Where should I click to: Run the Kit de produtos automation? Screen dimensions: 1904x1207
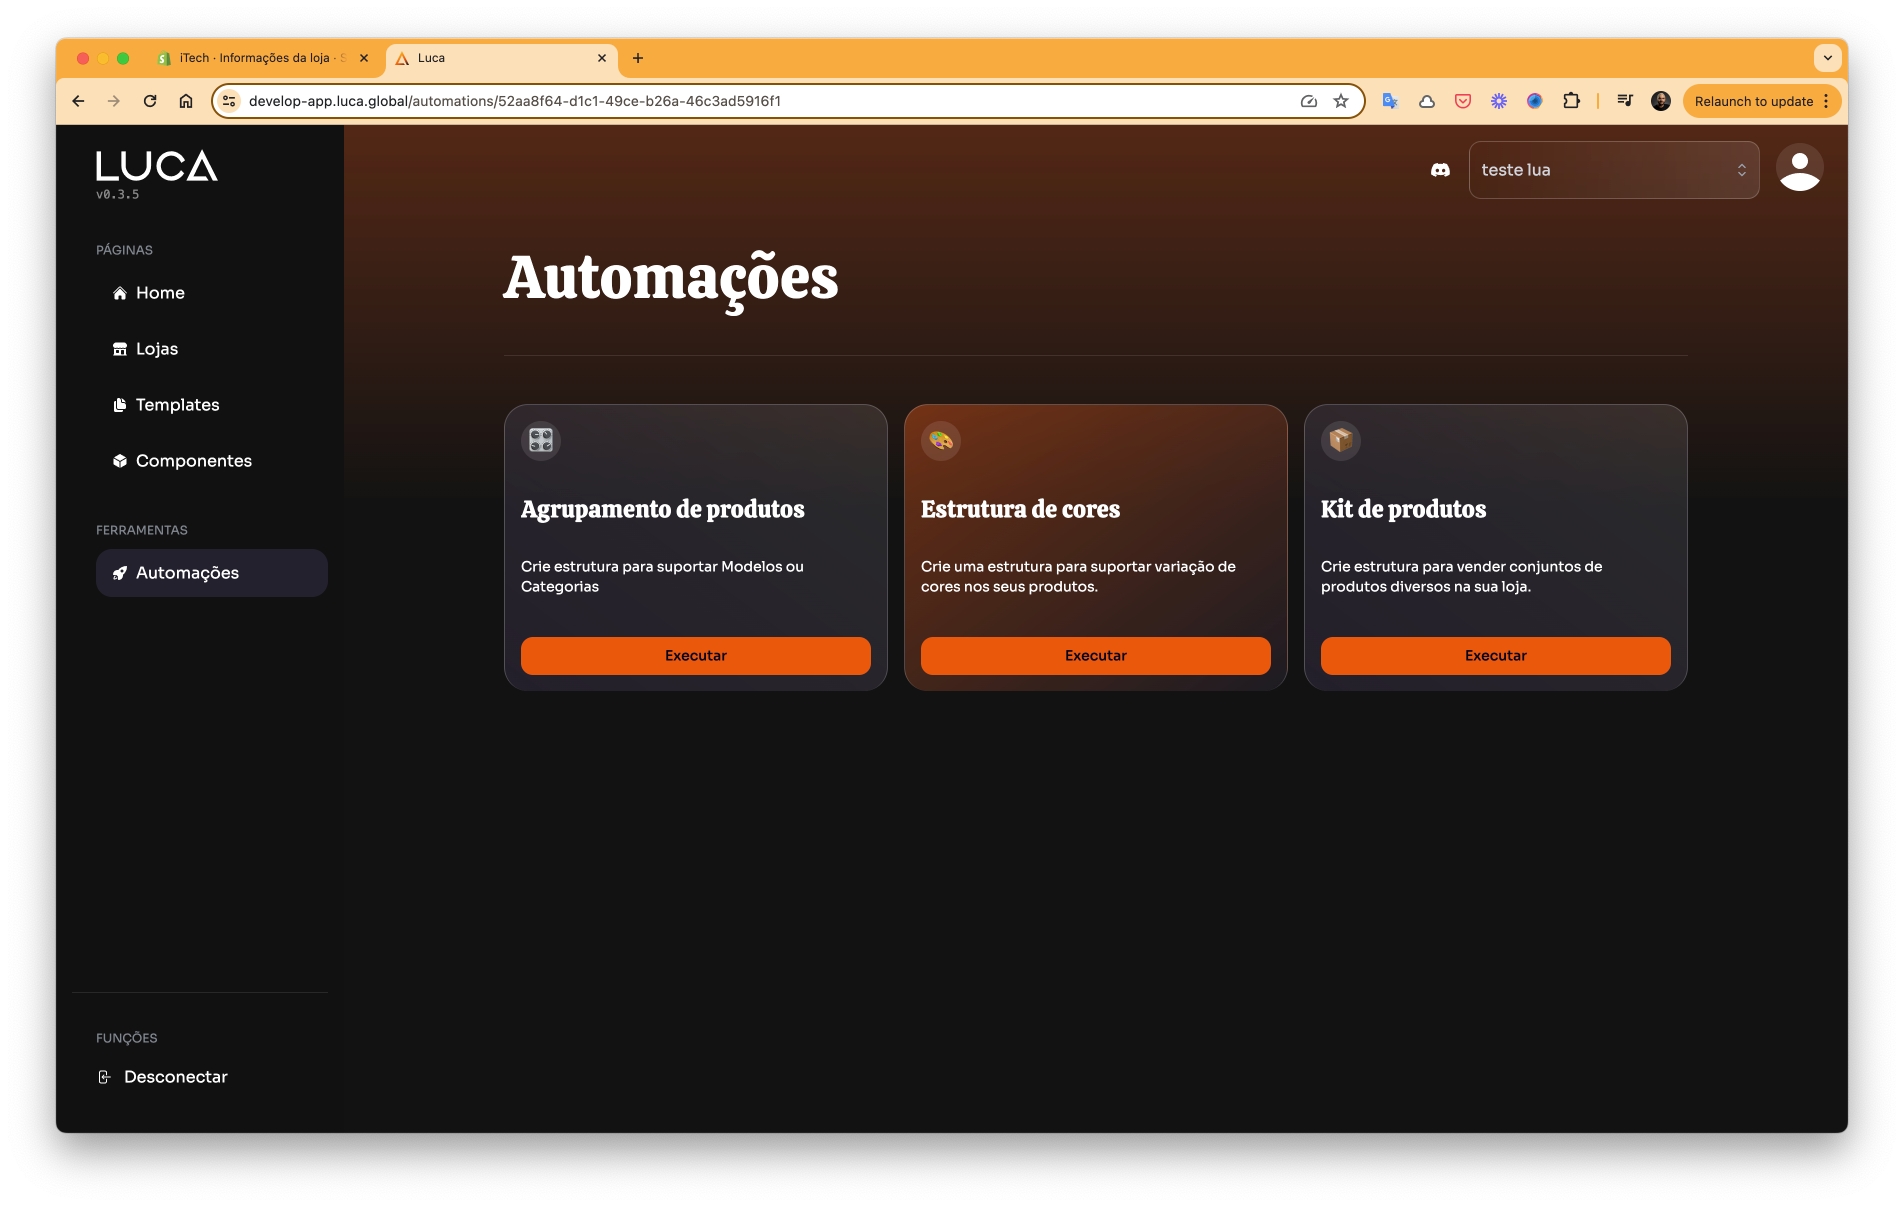(1495, 656)
